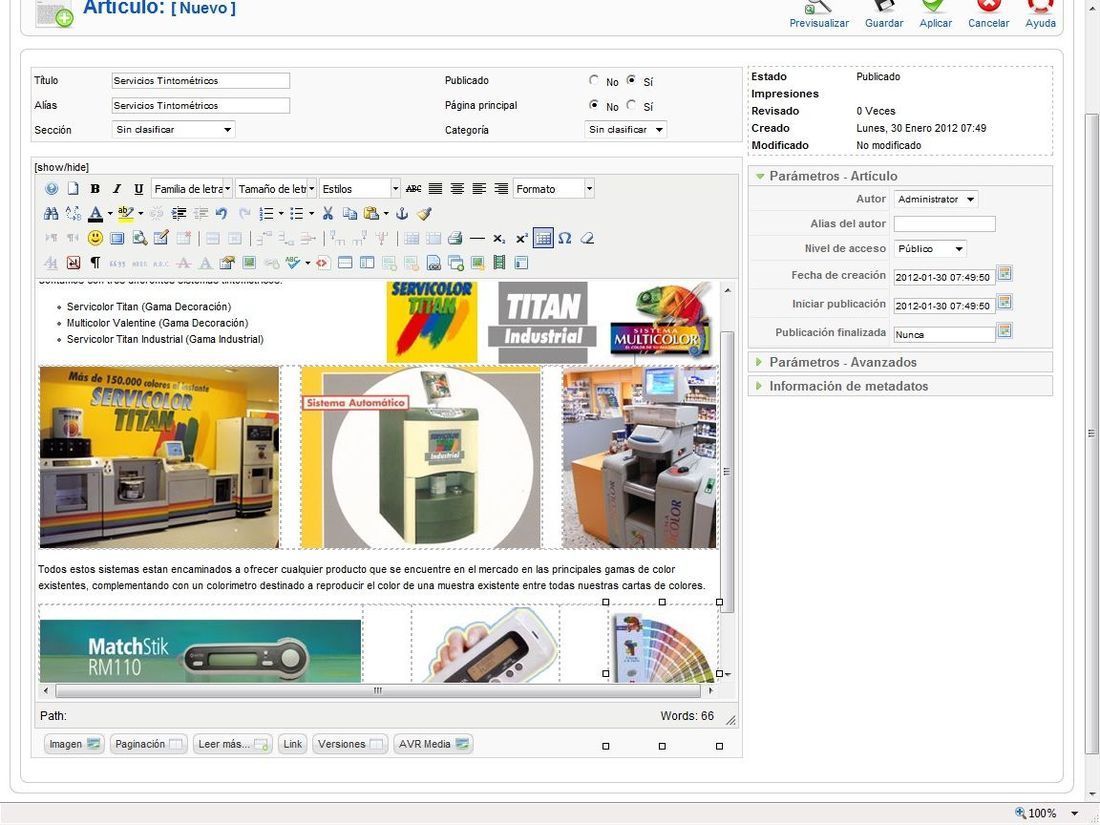The width and height of the screenshot is (1100, 825).
Task: Open the Estilos dropdown
Action: pyautogui.click(x=360, y=189)
